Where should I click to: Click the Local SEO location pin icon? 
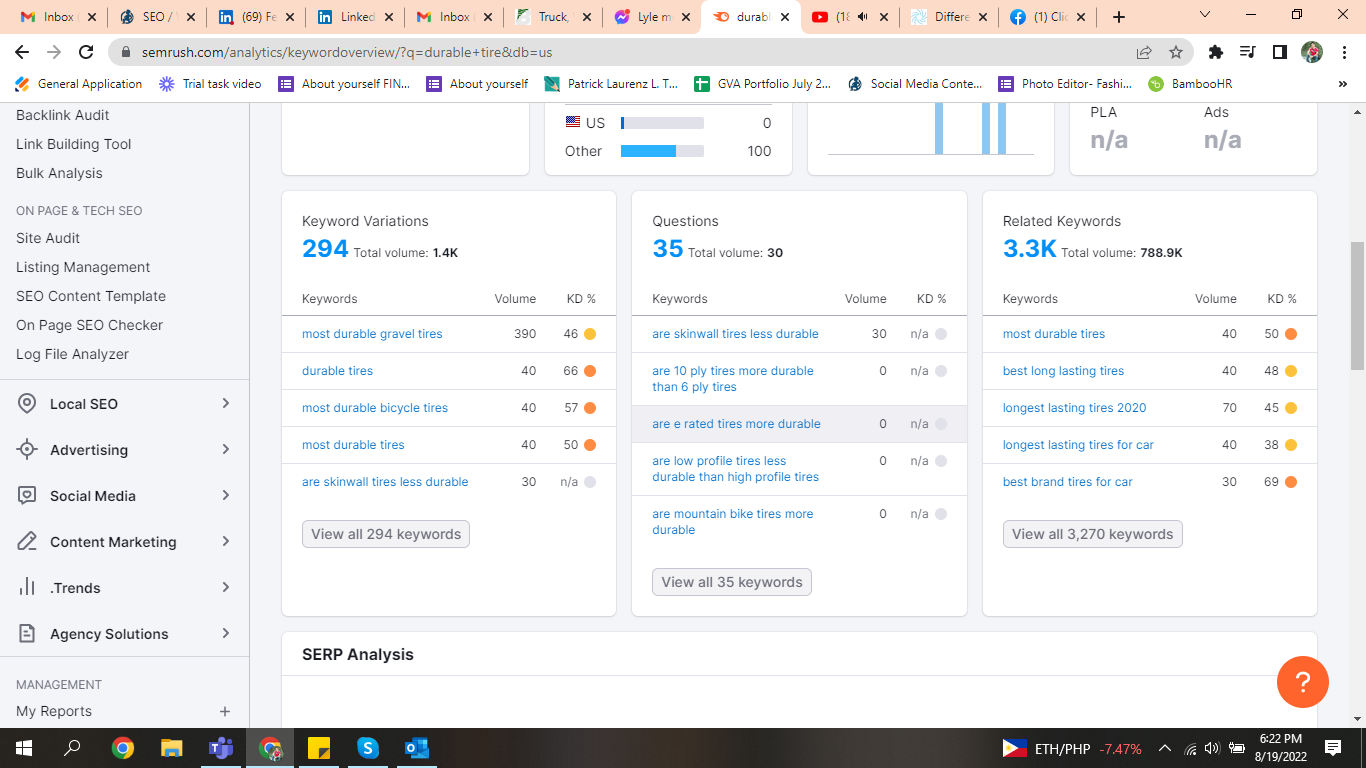pos(28,404)
